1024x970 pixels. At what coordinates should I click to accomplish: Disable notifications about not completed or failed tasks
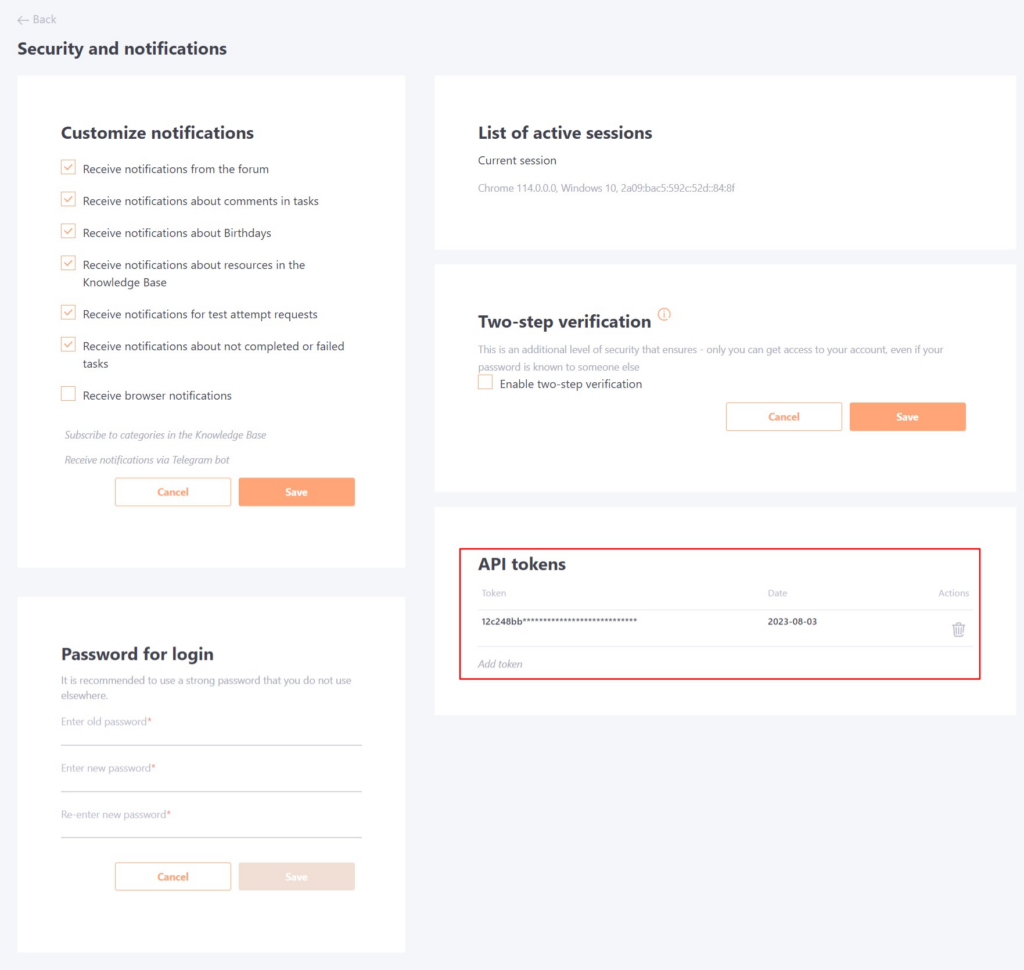coord(68,344)
